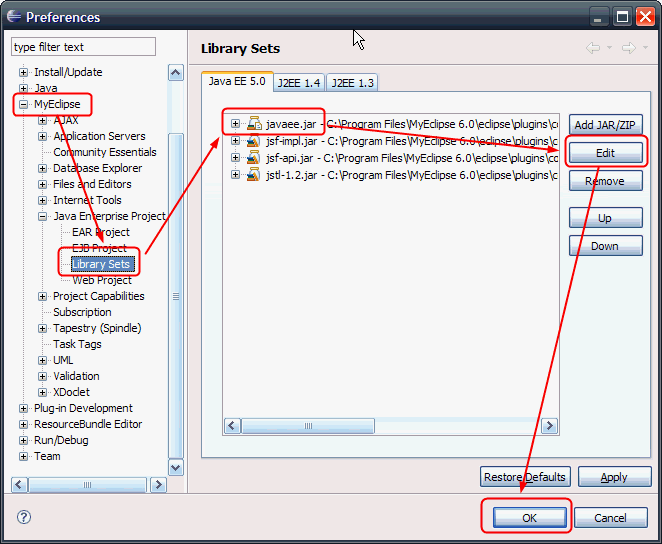Click the tree vertical scrollbar down arrow
The height and width of the screenshot is (544, 662).
tap(176, 467)
